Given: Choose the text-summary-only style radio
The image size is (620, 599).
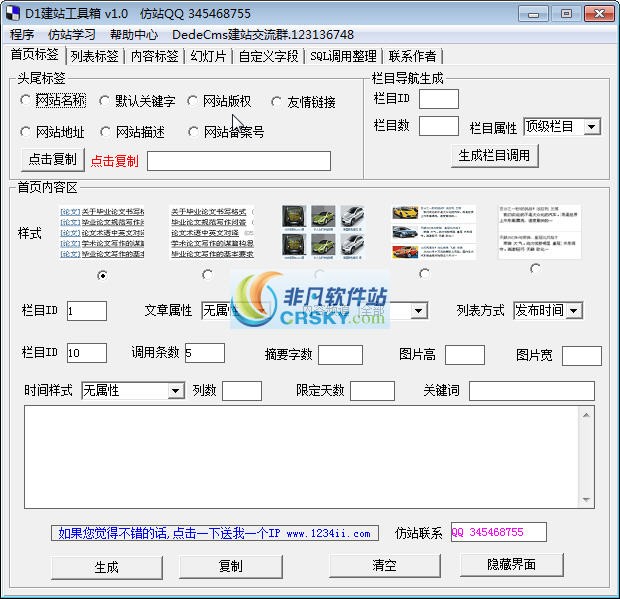Looking at the screenshot, I should [x=535, y=269].
